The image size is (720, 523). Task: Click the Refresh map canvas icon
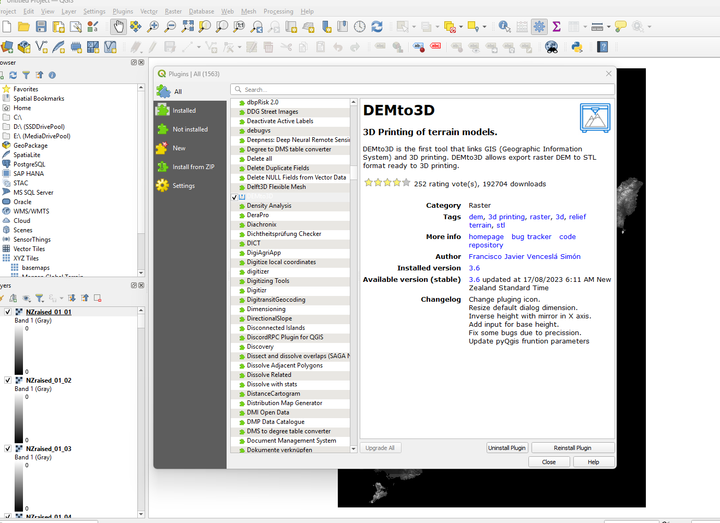(x=377, y=27)
